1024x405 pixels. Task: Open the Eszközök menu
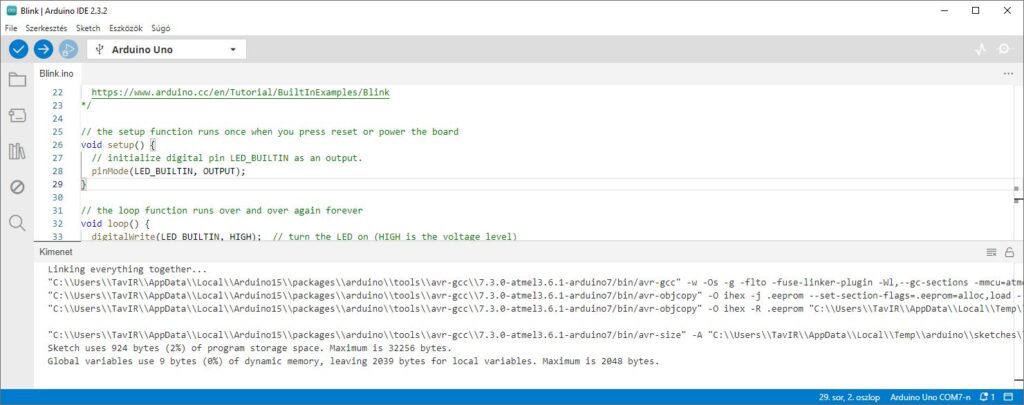125,28
